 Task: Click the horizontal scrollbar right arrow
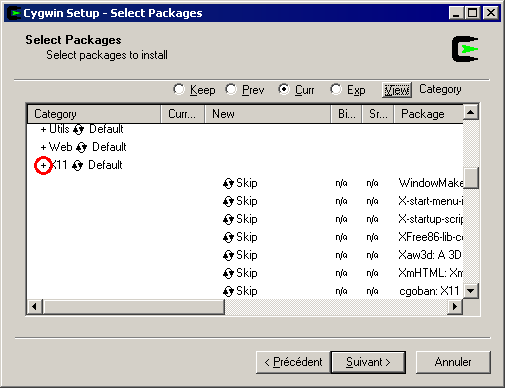click(x=455, y=306)
